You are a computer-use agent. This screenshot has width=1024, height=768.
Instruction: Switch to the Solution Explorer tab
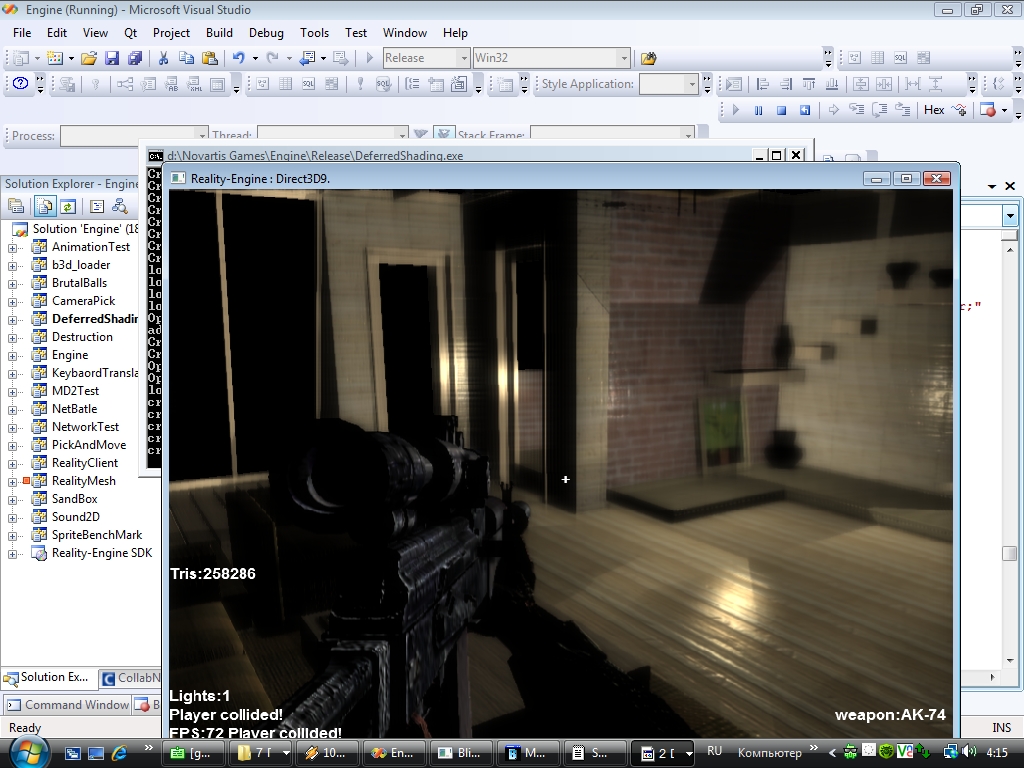[50, 677]
